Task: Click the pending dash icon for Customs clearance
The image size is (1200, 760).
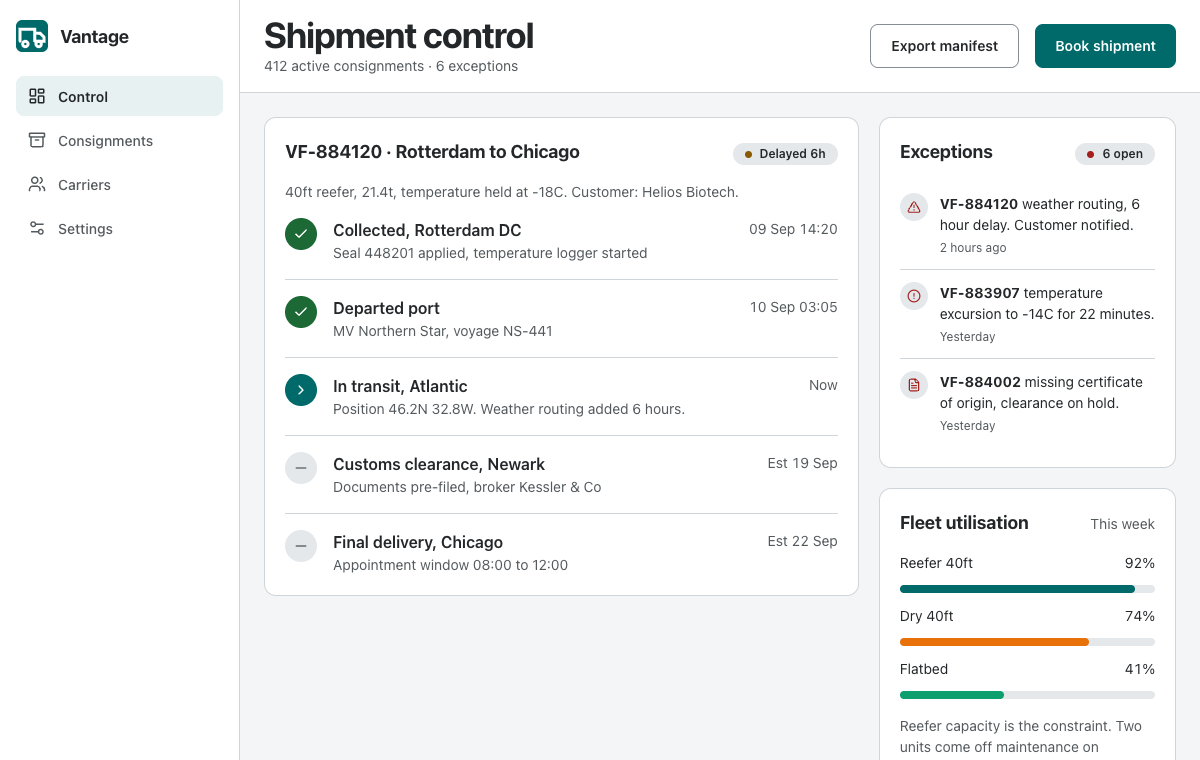Action: [x=301, y=468]
